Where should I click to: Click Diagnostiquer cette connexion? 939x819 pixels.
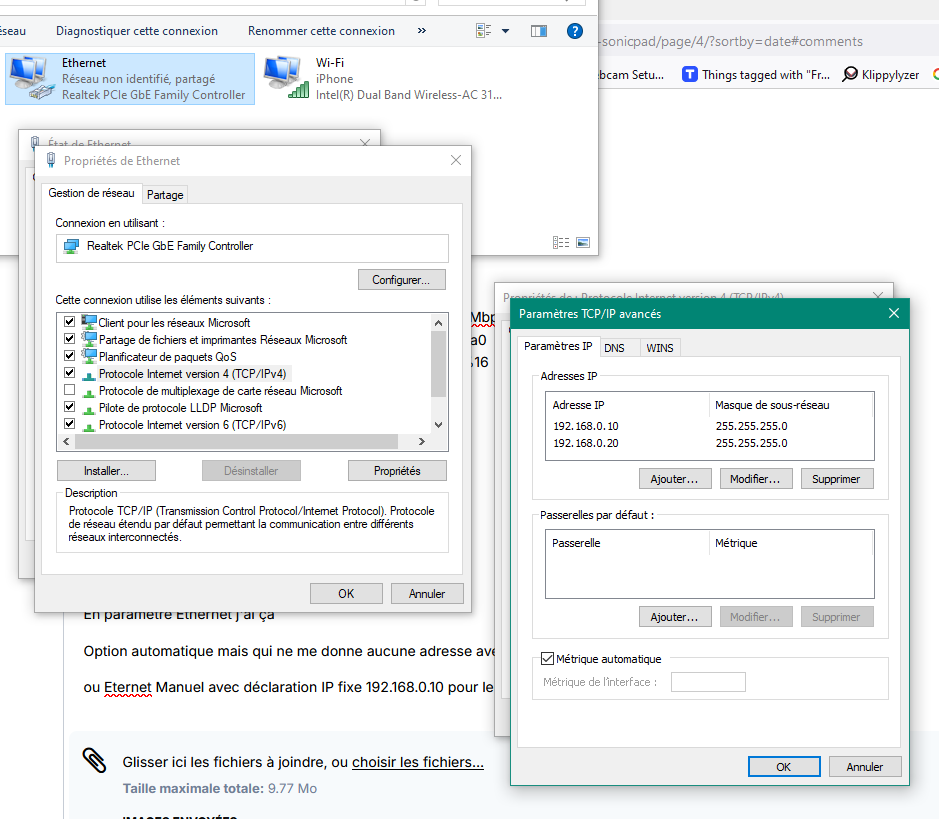pyautogui.click(x=137, y=31)
